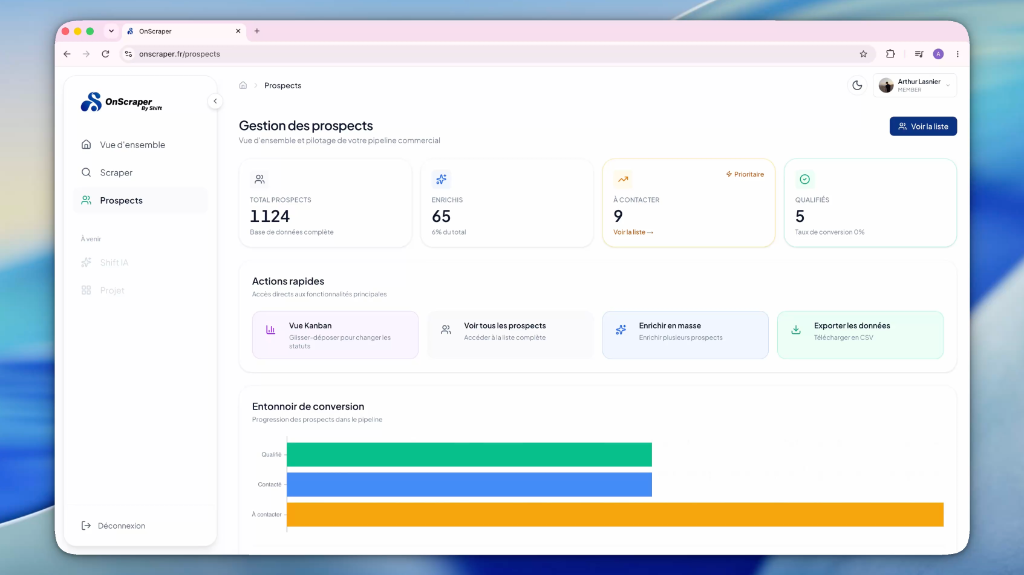This screenshot has width=1024, height=575.
Task: Open Voir tous les prospects action
Action: pos(510,335)
